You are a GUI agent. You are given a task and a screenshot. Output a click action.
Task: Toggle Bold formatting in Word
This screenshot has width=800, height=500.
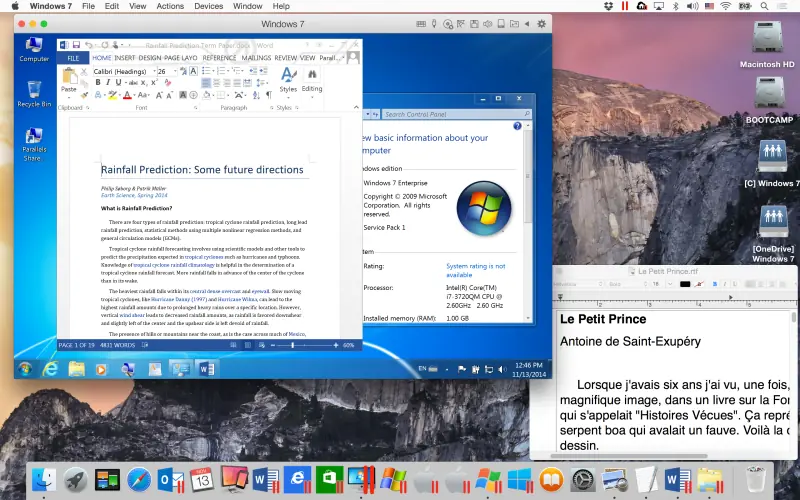point(98,82)
